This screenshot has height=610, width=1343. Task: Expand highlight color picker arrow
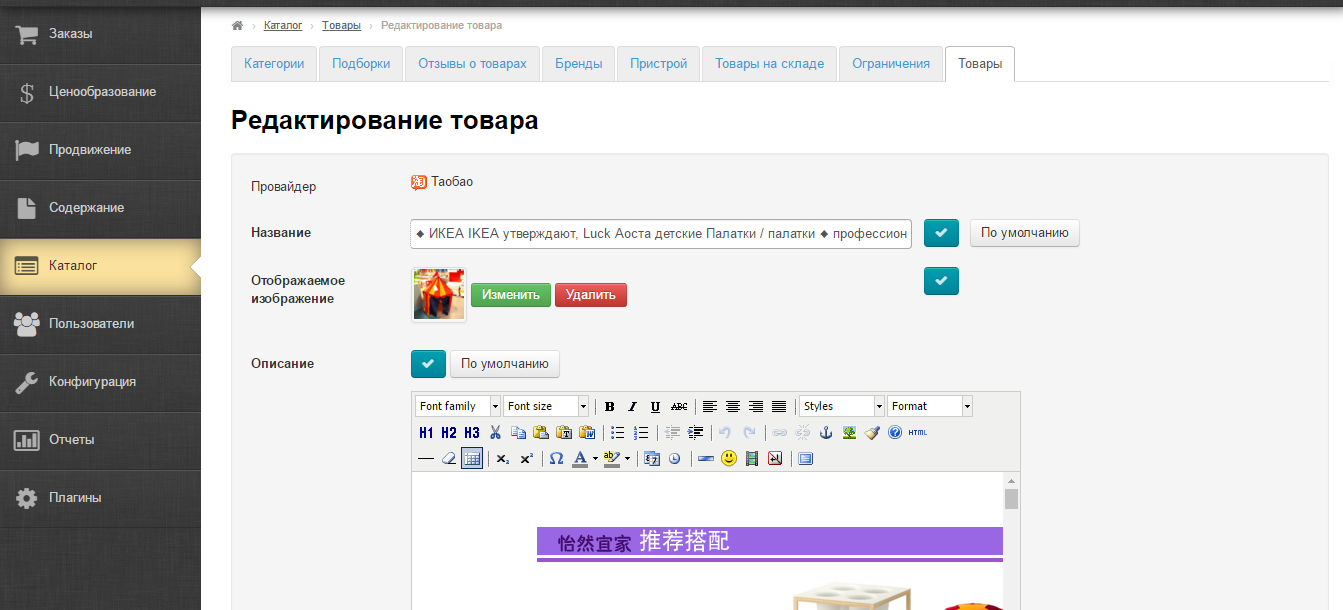pyautogui.click(x=627, y=458)
